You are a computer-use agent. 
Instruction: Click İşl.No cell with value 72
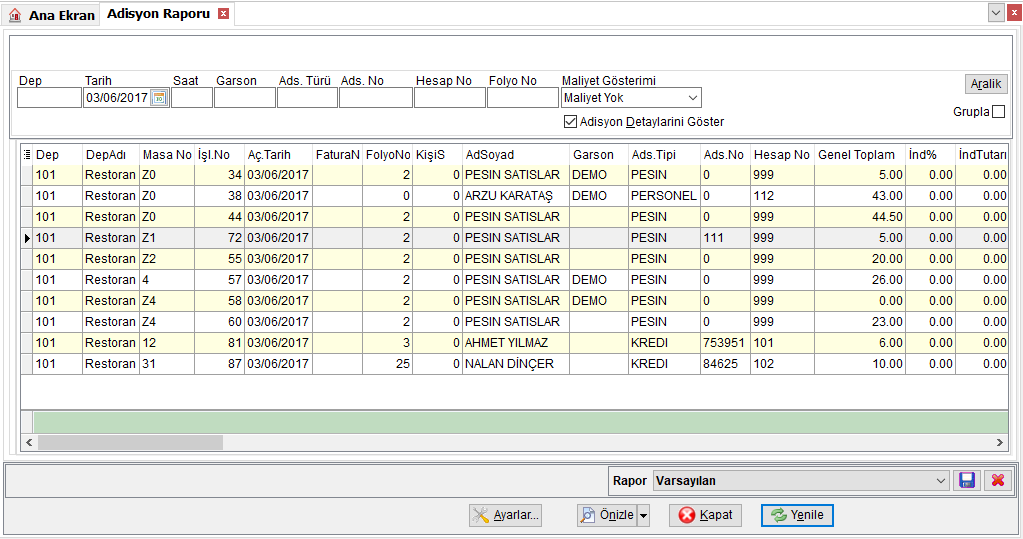click(219, 238)
